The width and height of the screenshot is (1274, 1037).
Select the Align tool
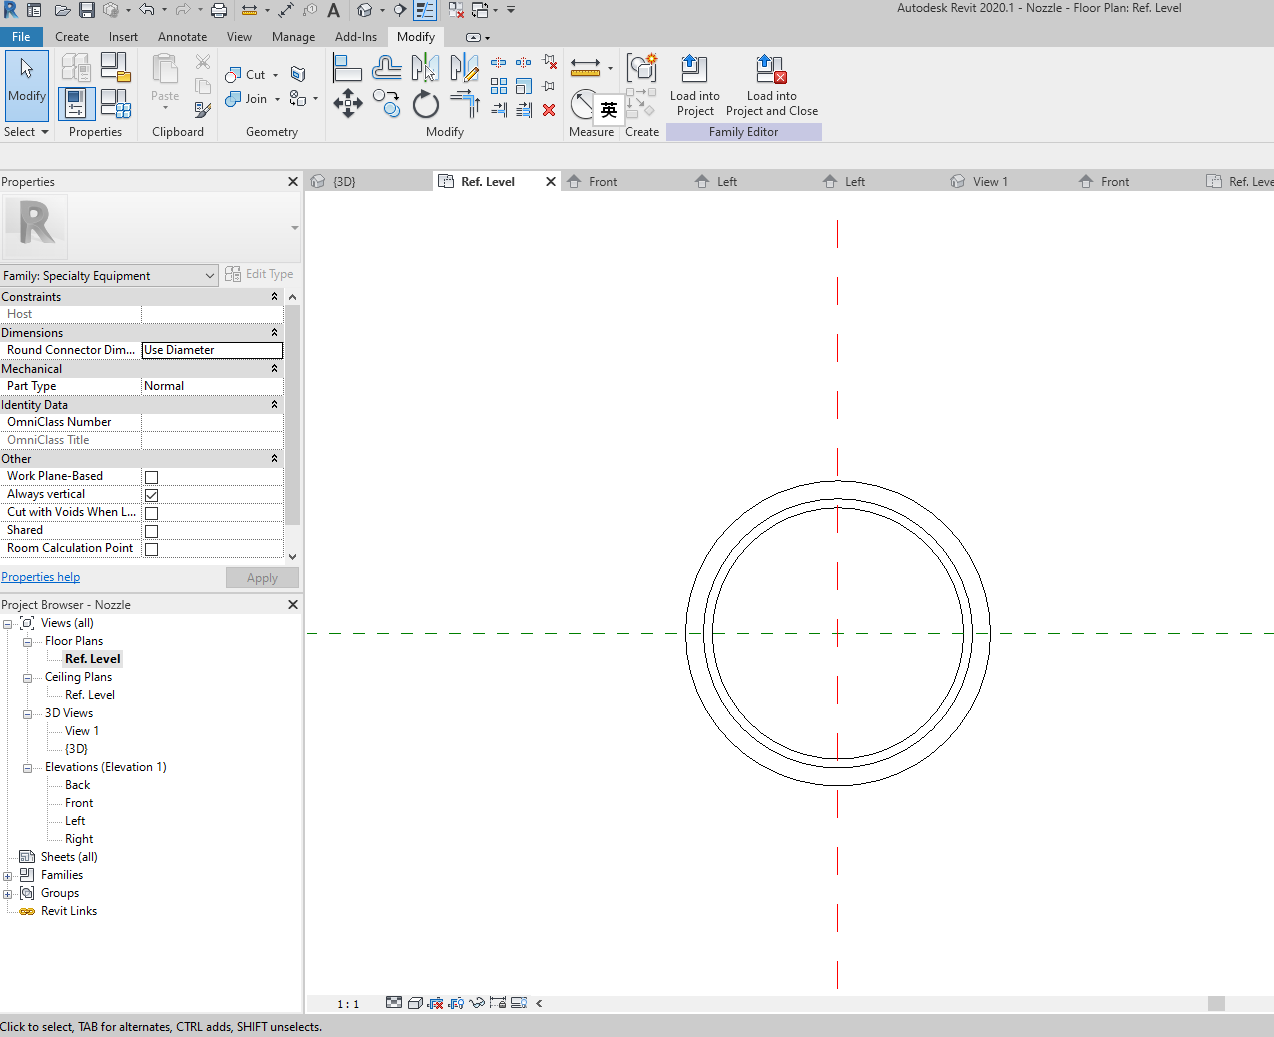click(348, 67)
